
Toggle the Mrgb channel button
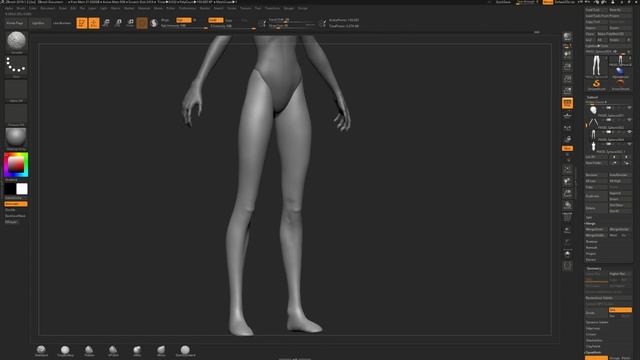pyautogui.click(x=165, y=20)
